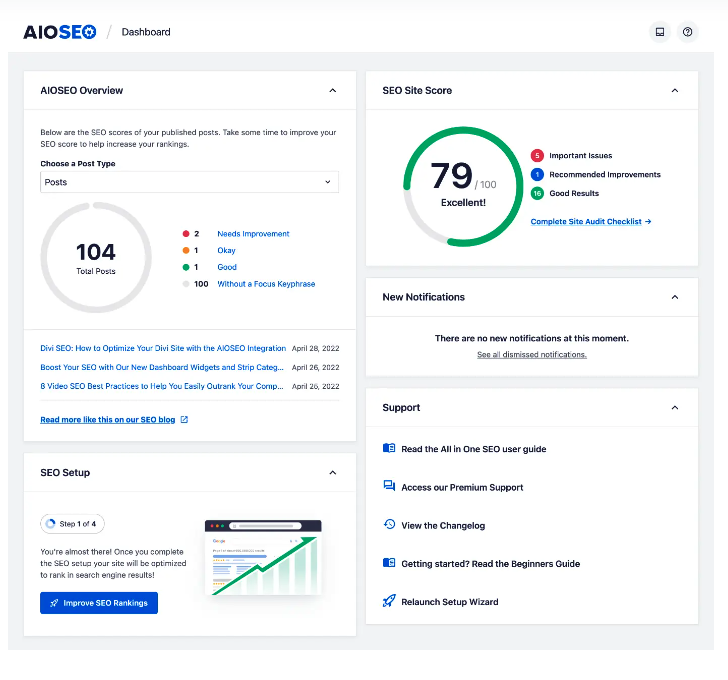The width and height of the screenshot is (728, 680).
Task: Open Read the All in One SEO user guide
Action: click(474, 449)
